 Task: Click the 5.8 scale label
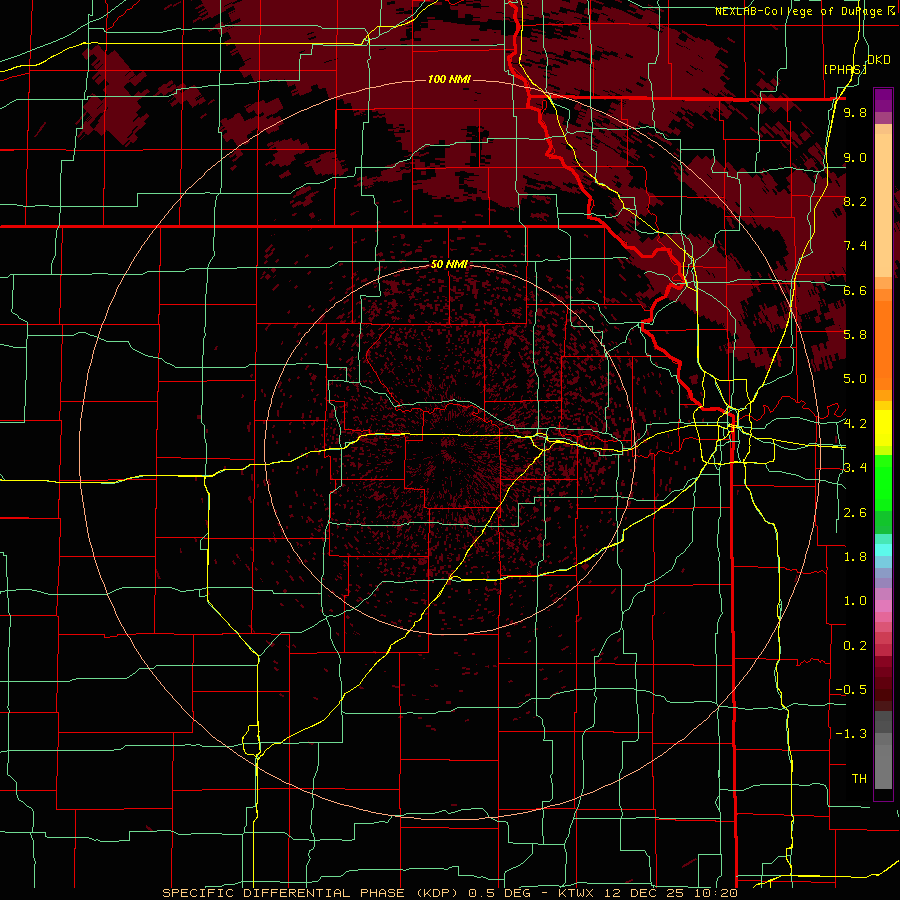855,335
